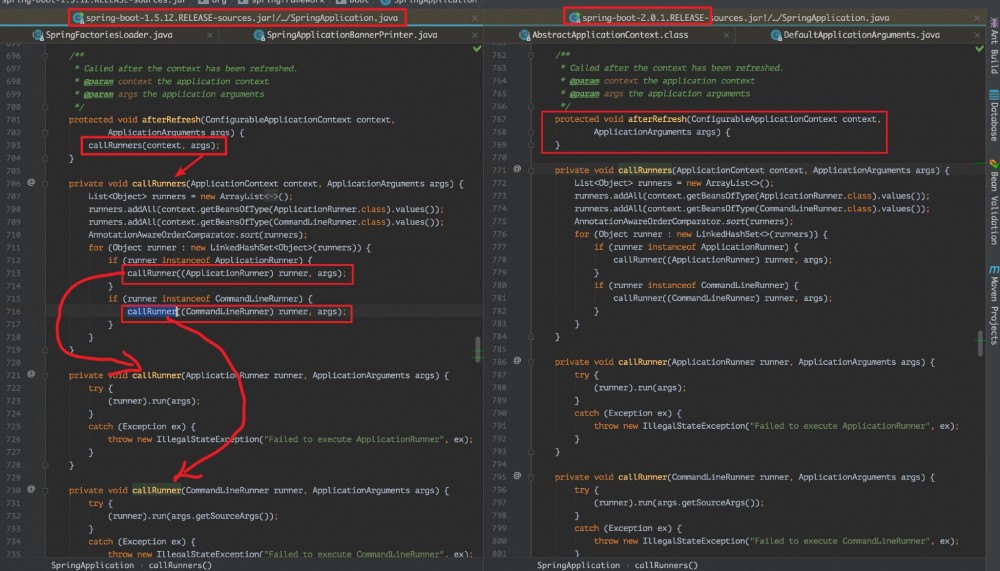Open the DefaultApplicationArguments.java tab
This screenshot has width=1000, height=571.
(861, 35)
